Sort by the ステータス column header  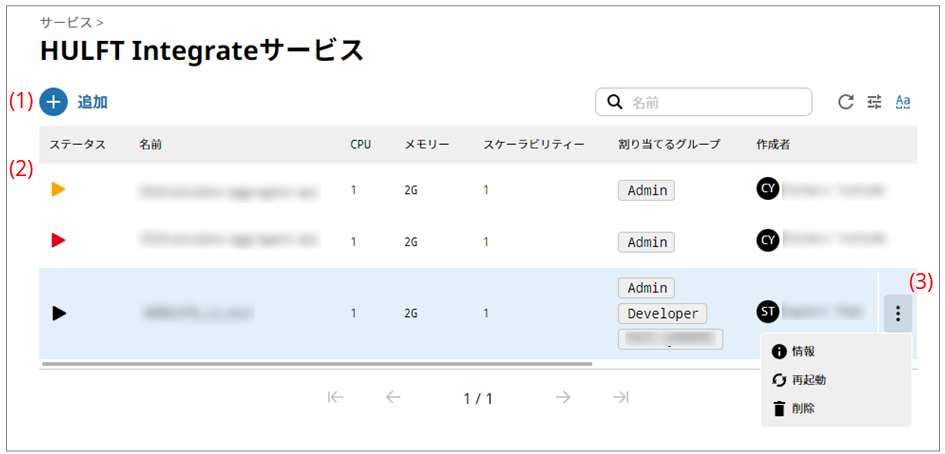pos(77,145)
